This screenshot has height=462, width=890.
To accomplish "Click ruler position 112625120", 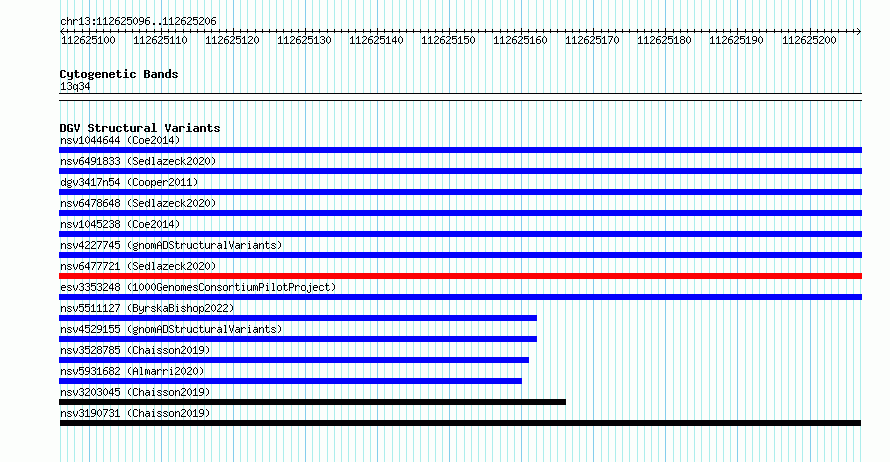I will pyautogui.click(x=232, y=40).
